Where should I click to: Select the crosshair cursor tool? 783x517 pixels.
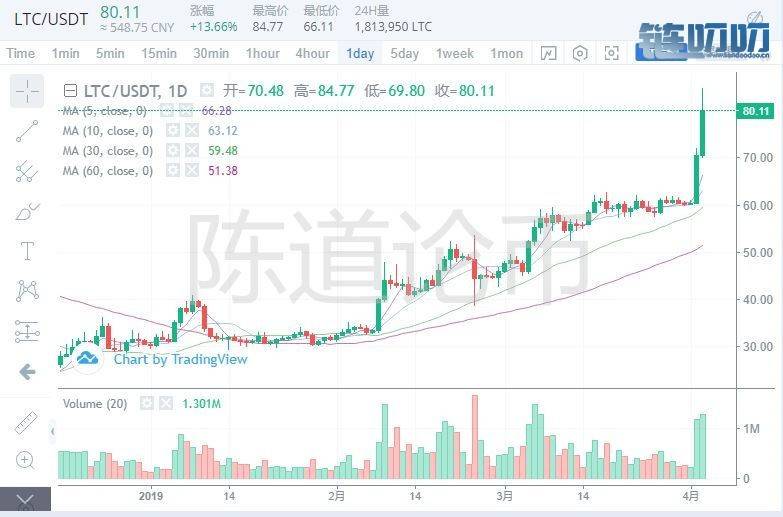pyautogui.click(x=27, y=91)
